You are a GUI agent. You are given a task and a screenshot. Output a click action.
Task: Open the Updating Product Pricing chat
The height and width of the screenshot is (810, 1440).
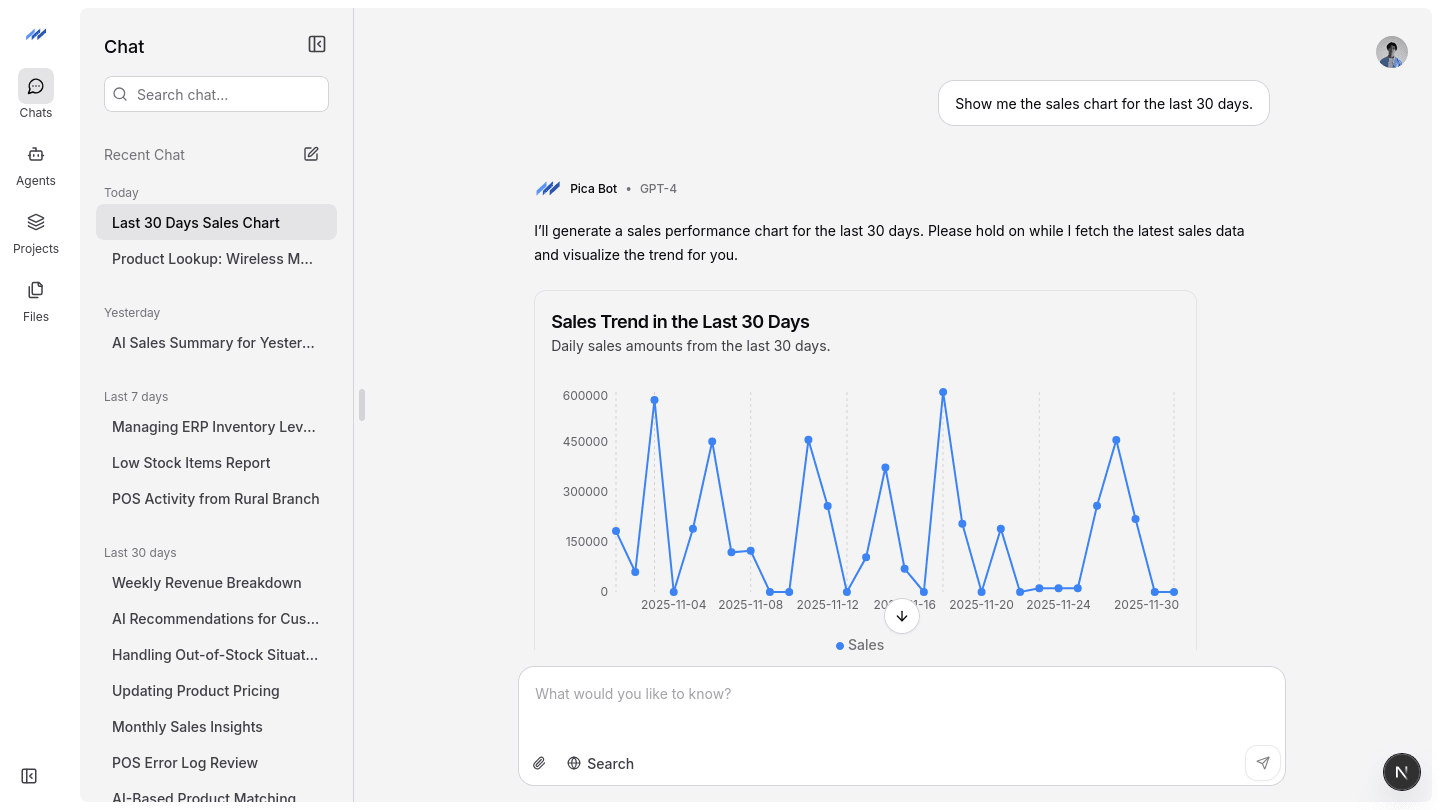[216, 690]
